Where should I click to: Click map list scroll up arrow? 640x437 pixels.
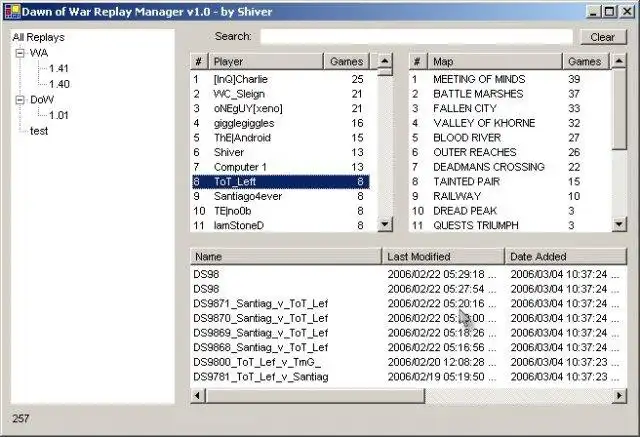619,61
